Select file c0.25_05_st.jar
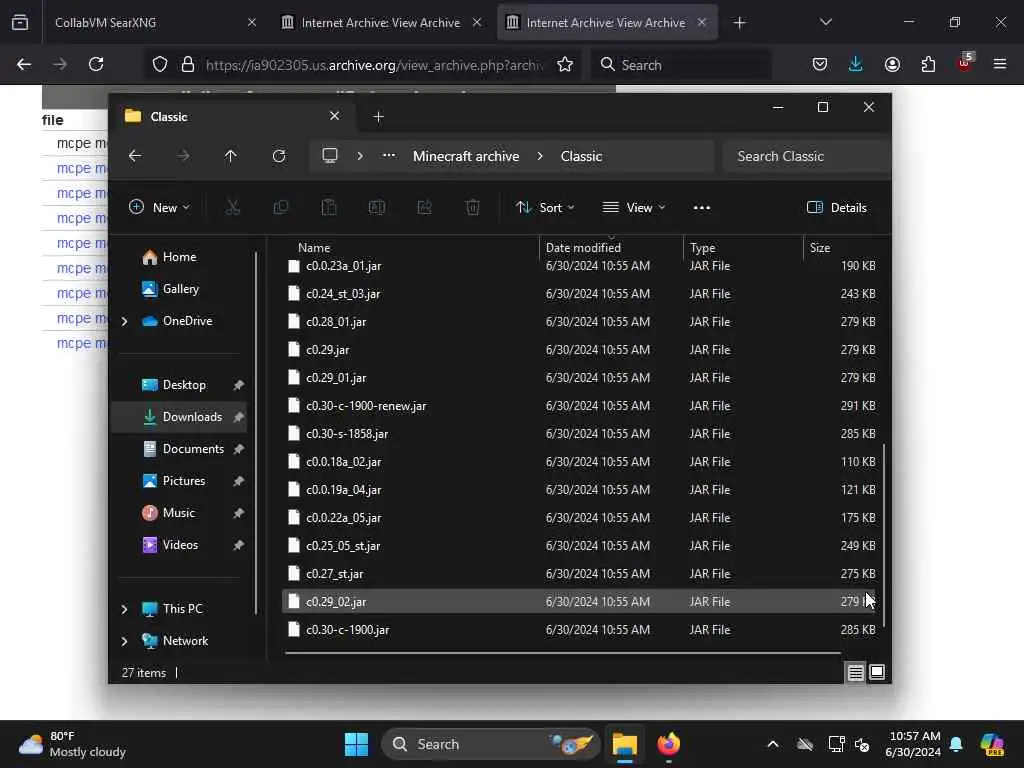The height and width of the screenshot is (768, 1024). [x=579, y=545]
